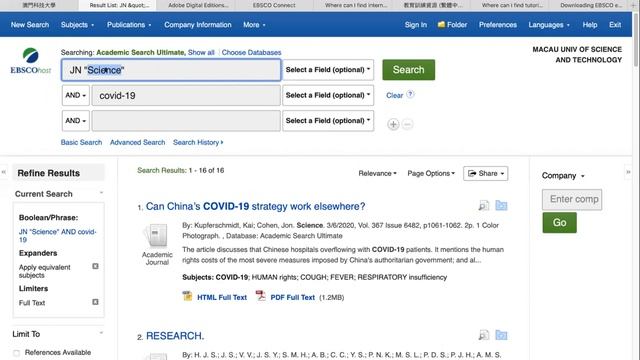The height and width of the screenshot is (360, 640).
Task: Collapse the left Refine Results panel arrow
Action: (x=4, y=172)
